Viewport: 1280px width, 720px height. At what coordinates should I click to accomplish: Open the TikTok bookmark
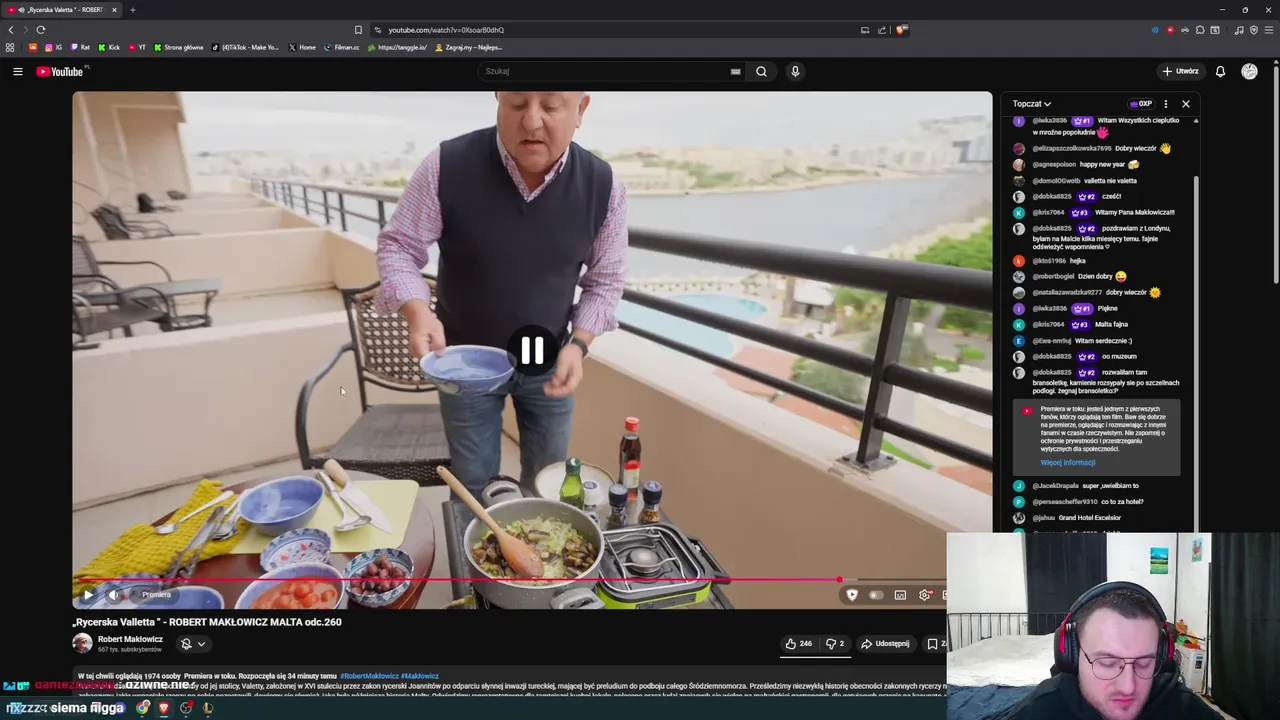click(x=246, y=47)
